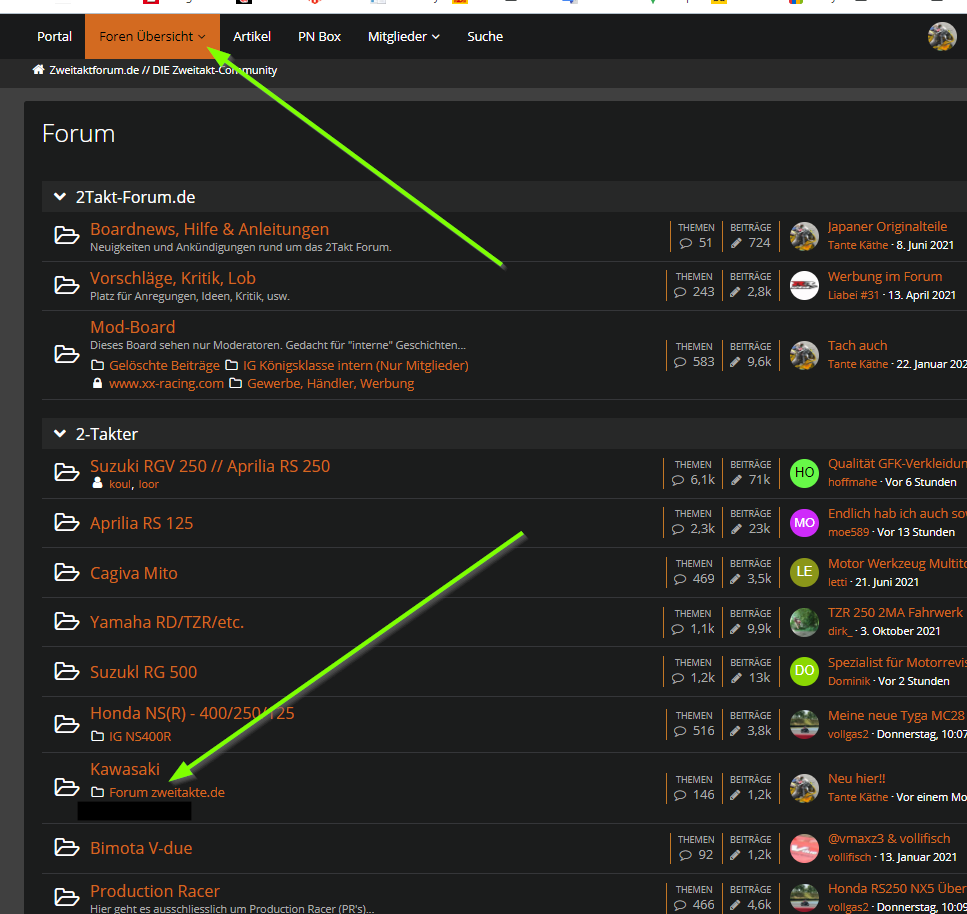
Task: Open the Foren Übersicht dropdown menu
Action: point(152,37)
